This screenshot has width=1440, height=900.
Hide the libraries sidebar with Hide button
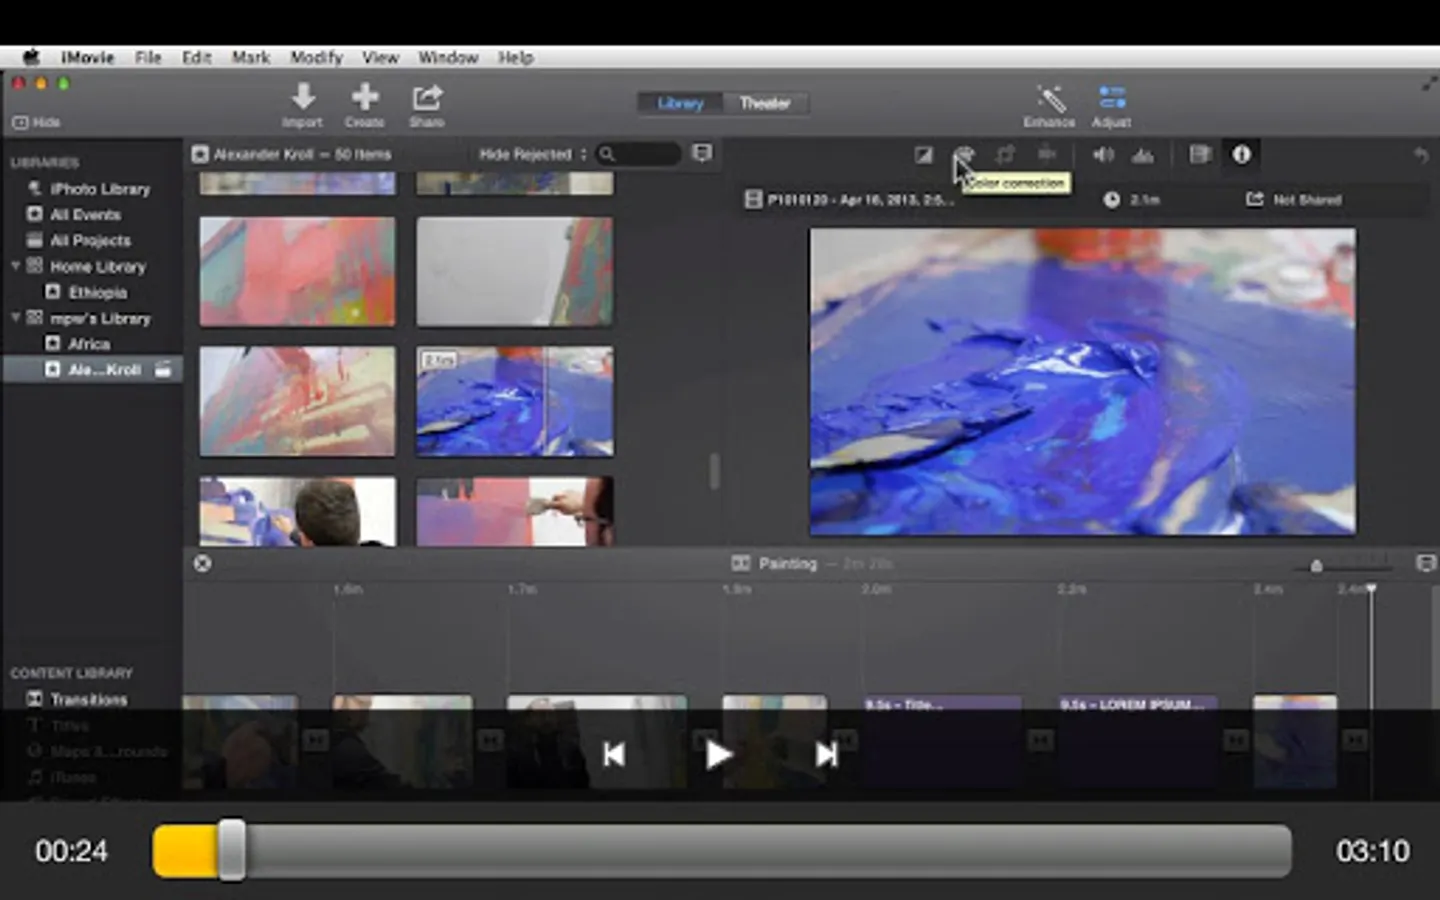[37, 122]
